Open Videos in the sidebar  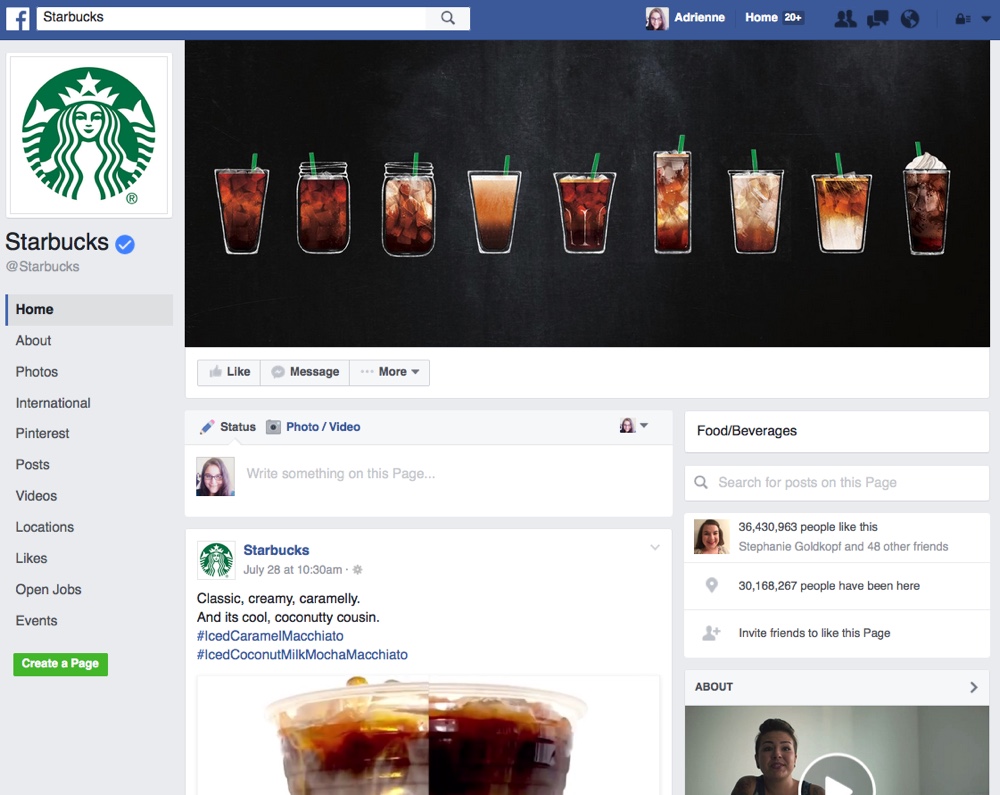tap(36, 496)
